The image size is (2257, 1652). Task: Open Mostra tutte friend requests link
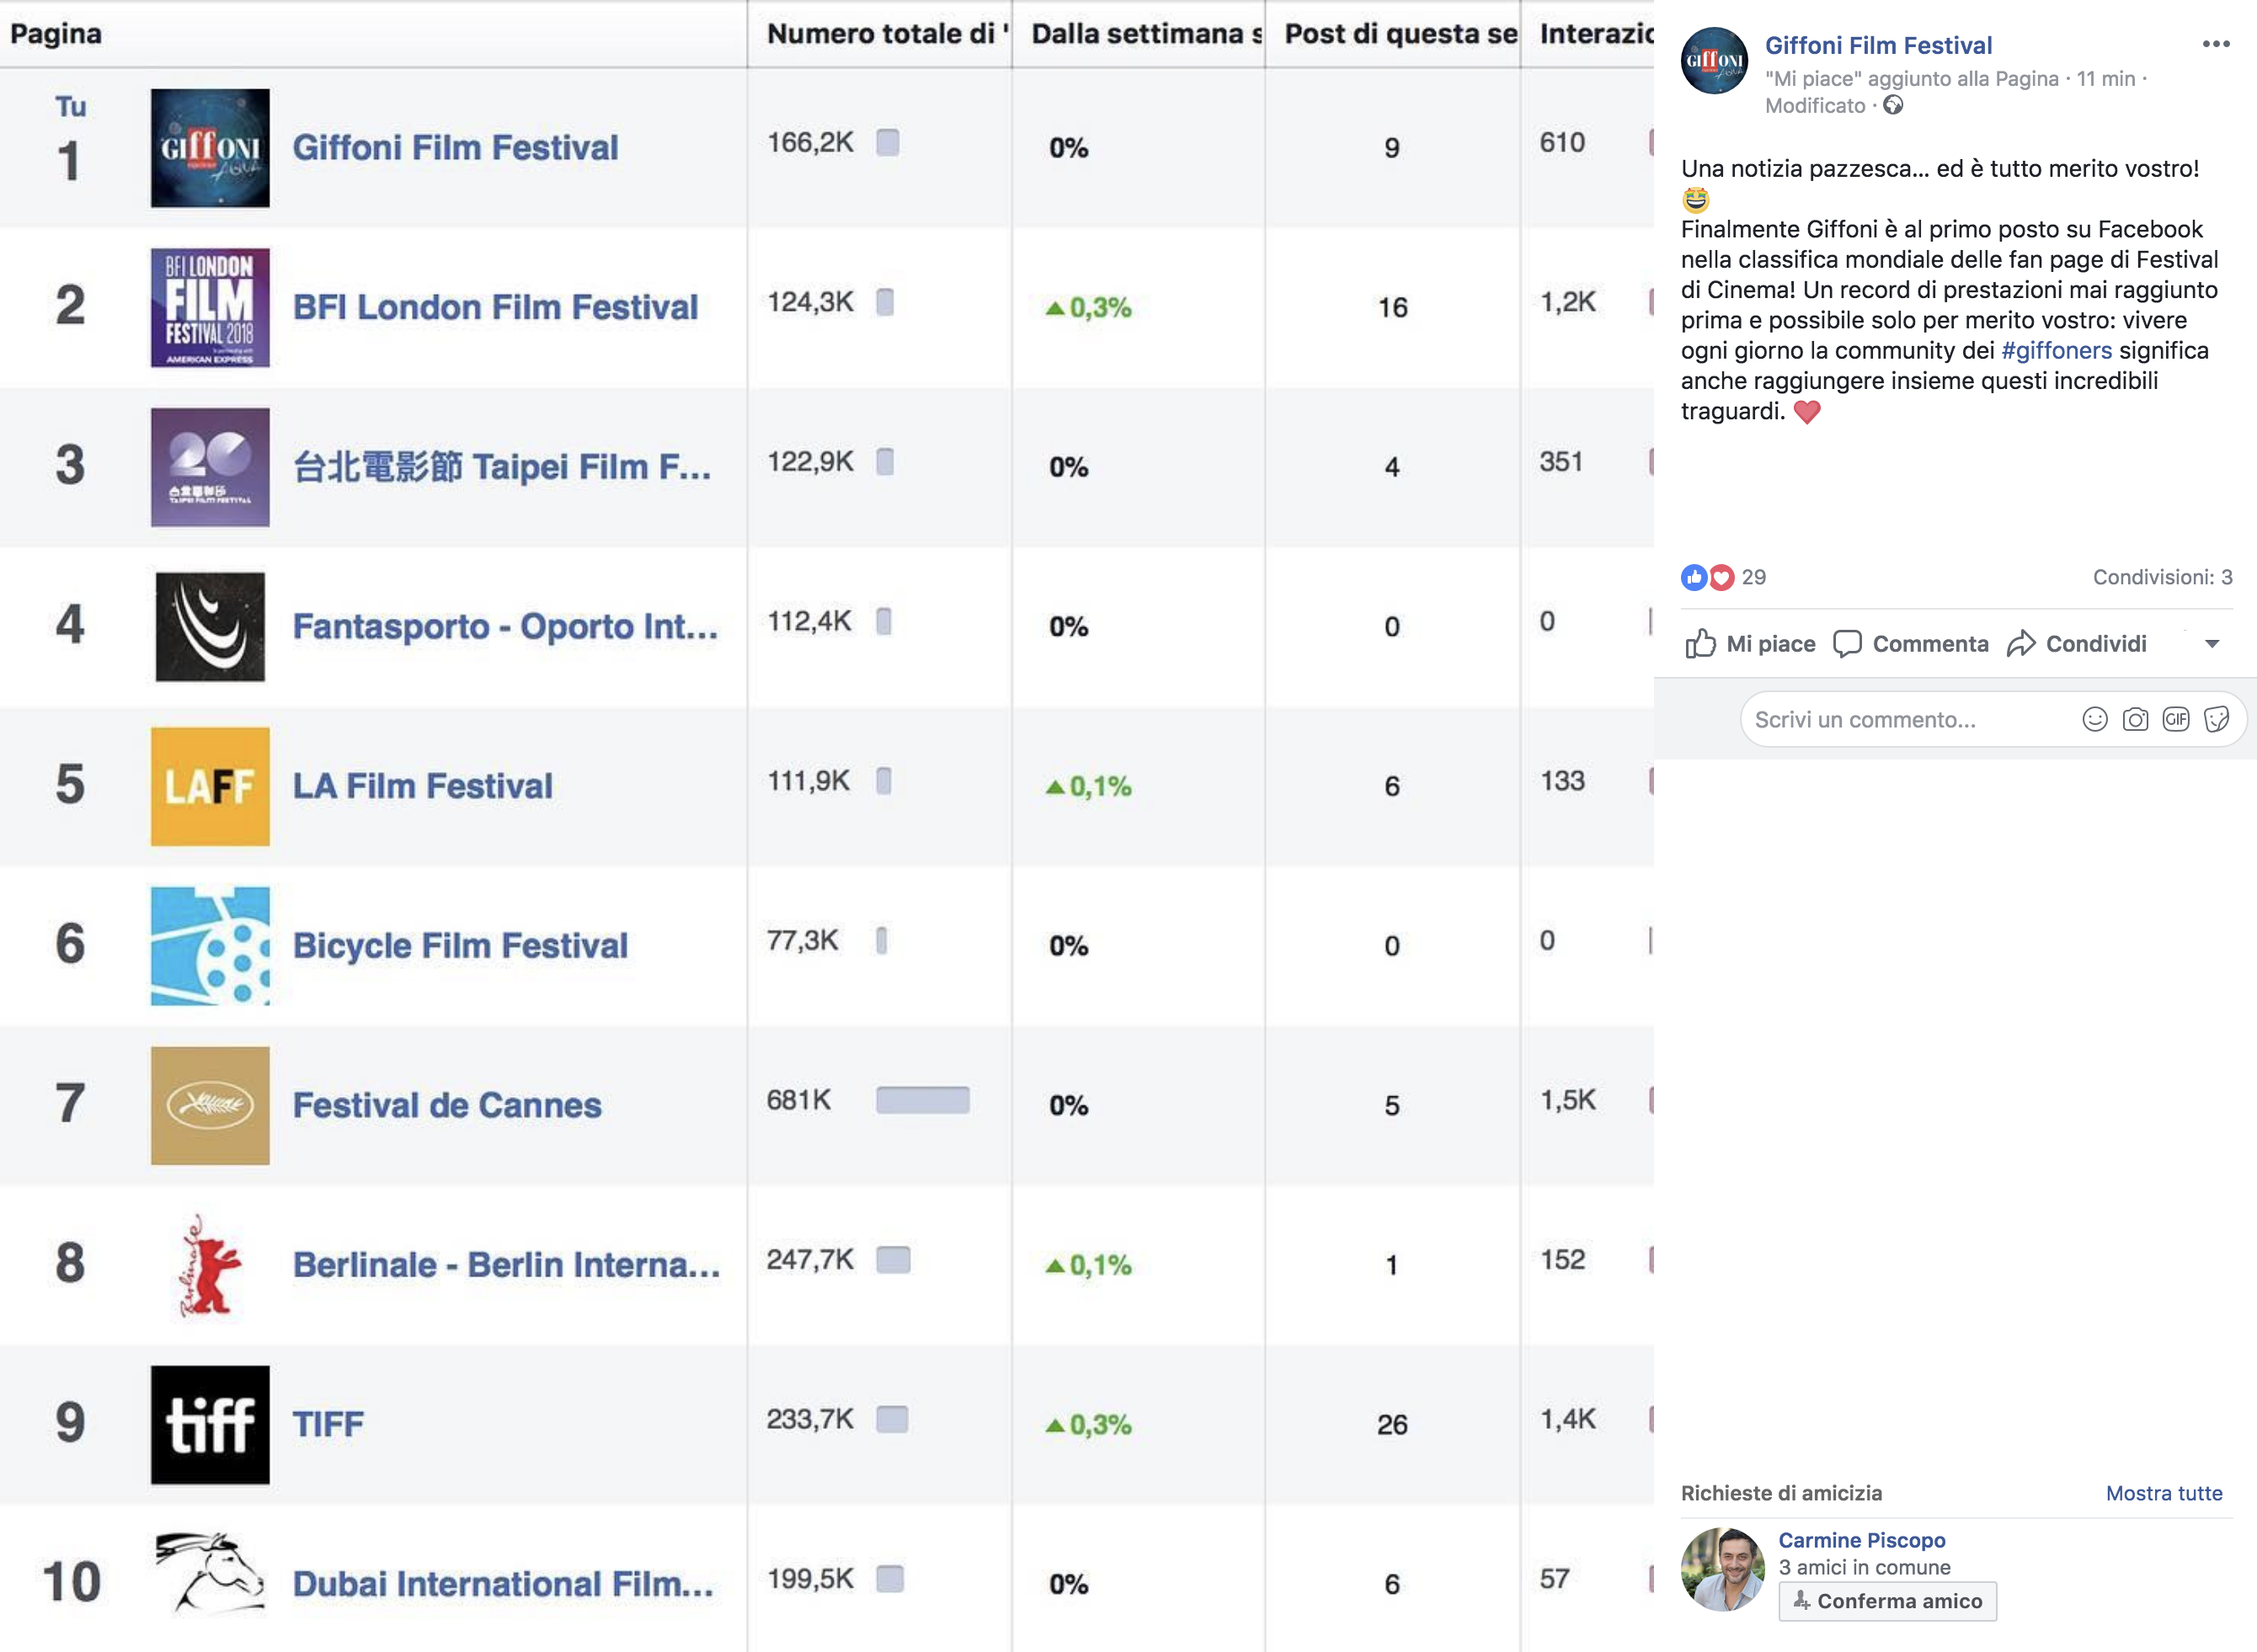2163,1493
